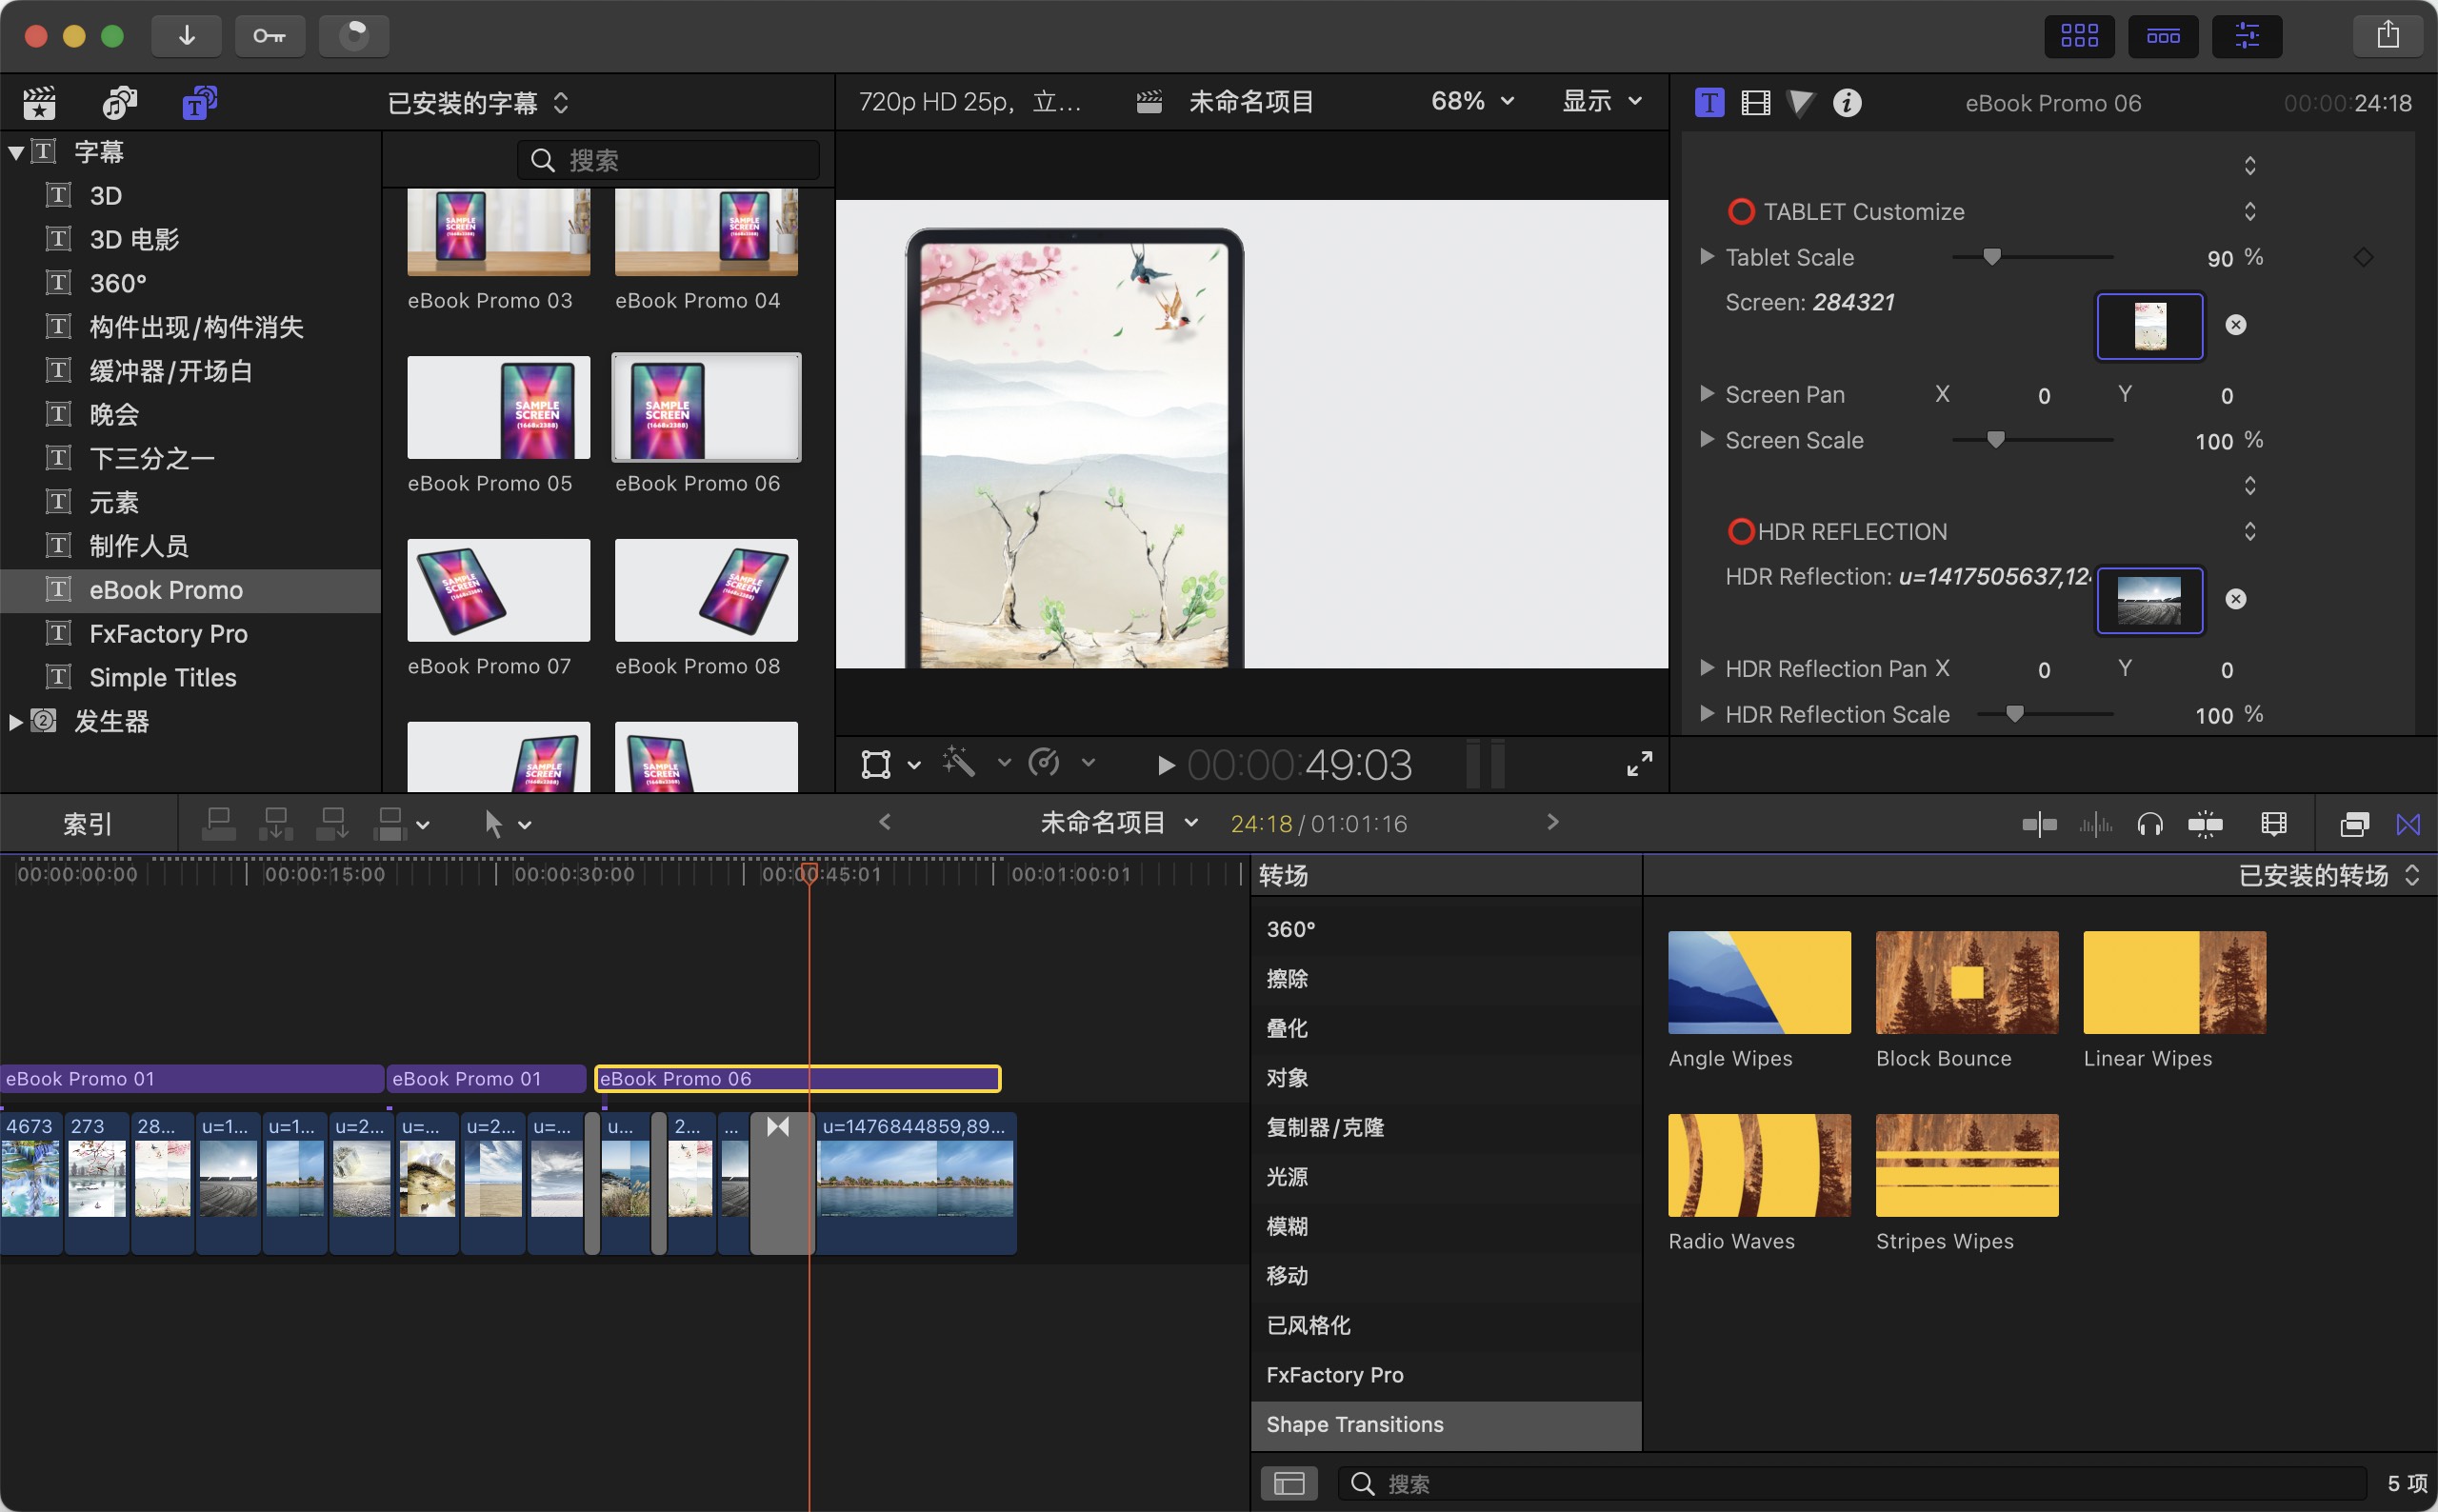Click the share project icon

pyautogui.click(x=2388, y=36)
